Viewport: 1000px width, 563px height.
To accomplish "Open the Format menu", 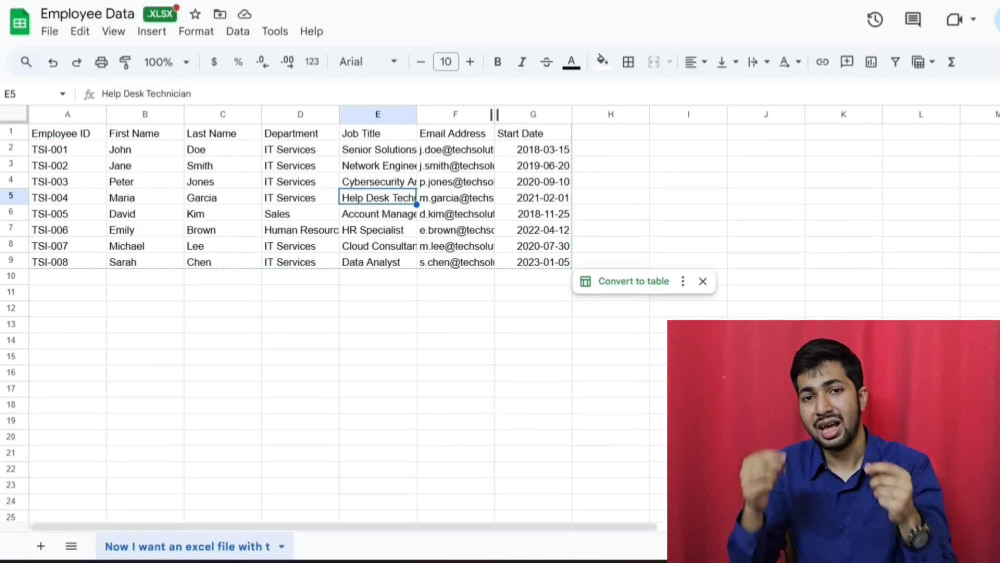I will [196, 31].
